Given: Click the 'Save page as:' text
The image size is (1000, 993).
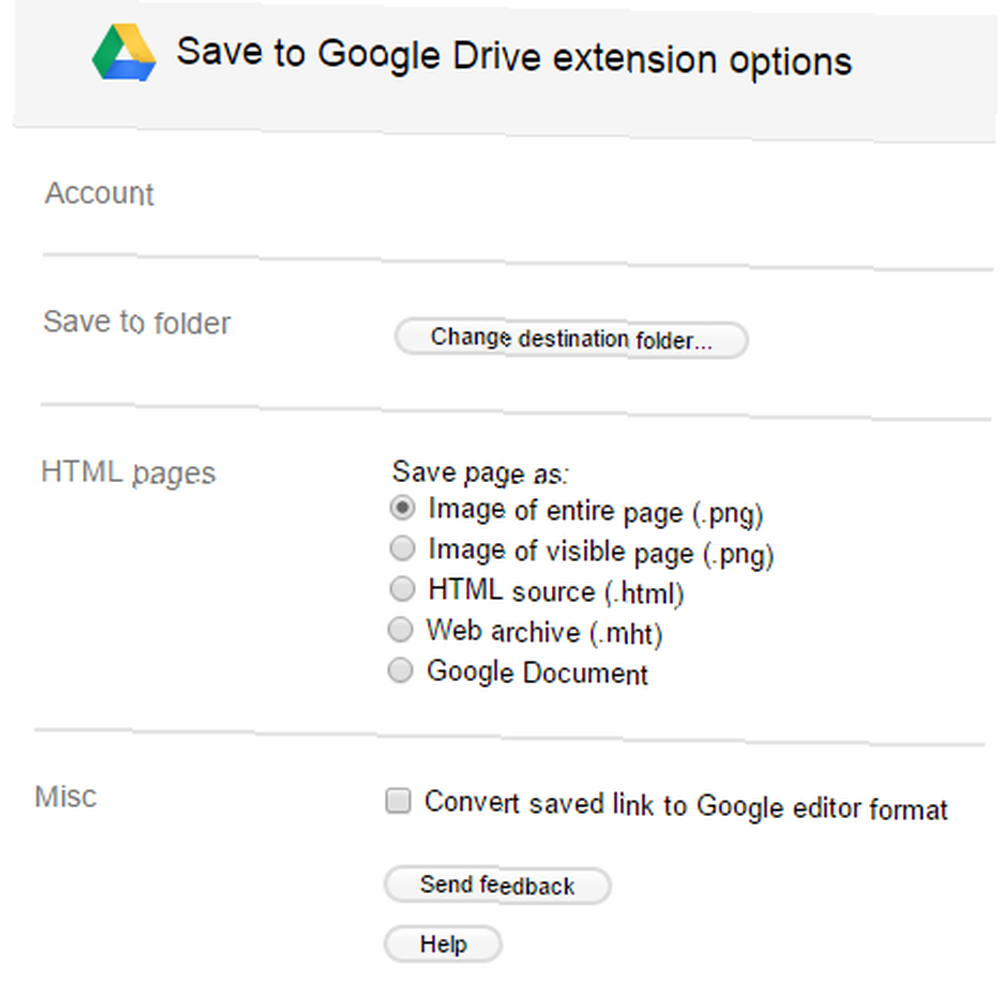Looking at the screenshot, I should tap(480, 473).
